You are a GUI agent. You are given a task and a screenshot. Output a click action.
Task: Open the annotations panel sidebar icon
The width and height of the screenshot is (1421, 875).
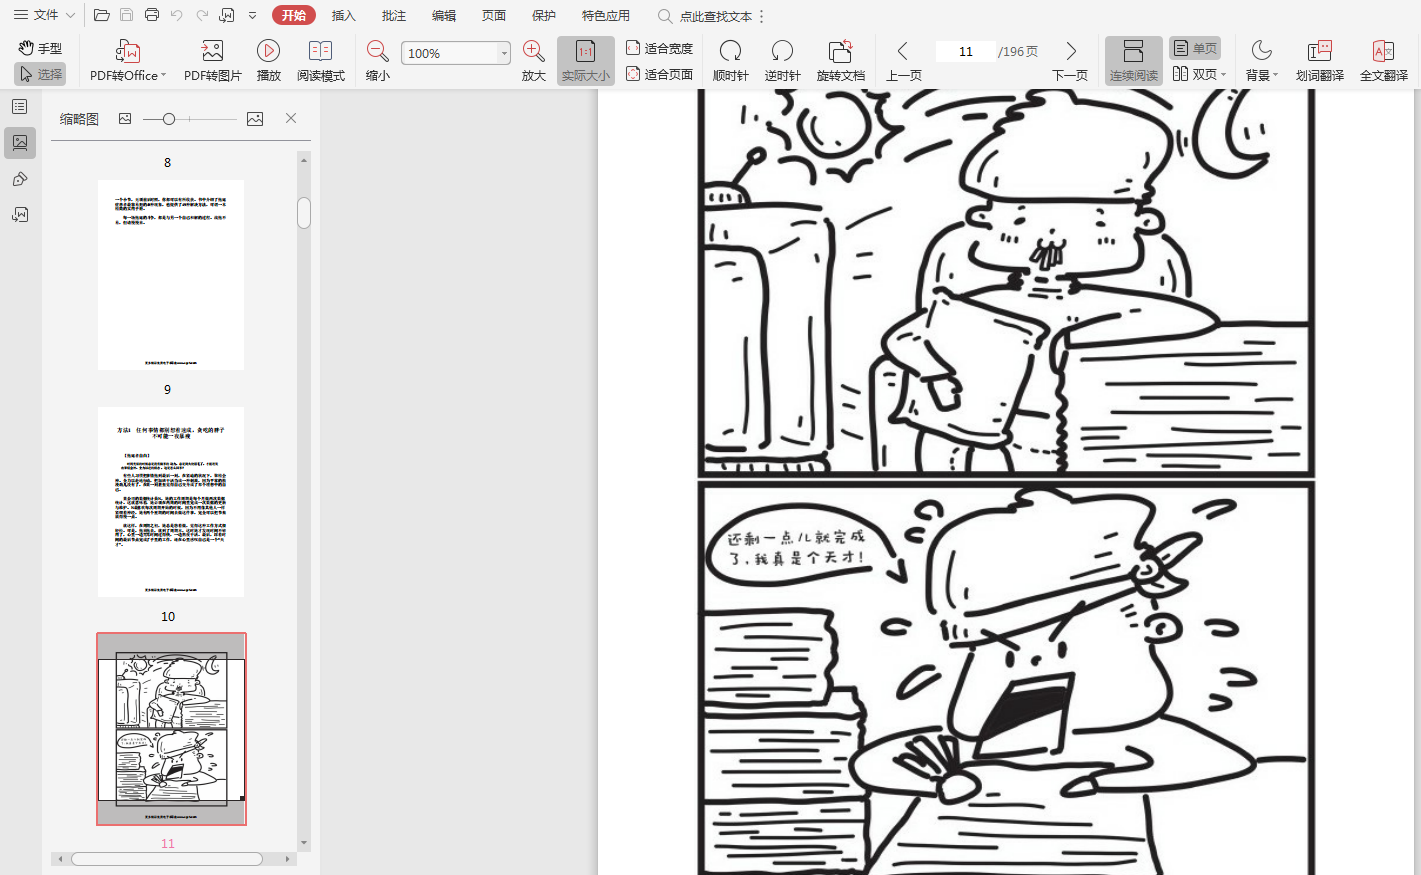coord(20,179)
